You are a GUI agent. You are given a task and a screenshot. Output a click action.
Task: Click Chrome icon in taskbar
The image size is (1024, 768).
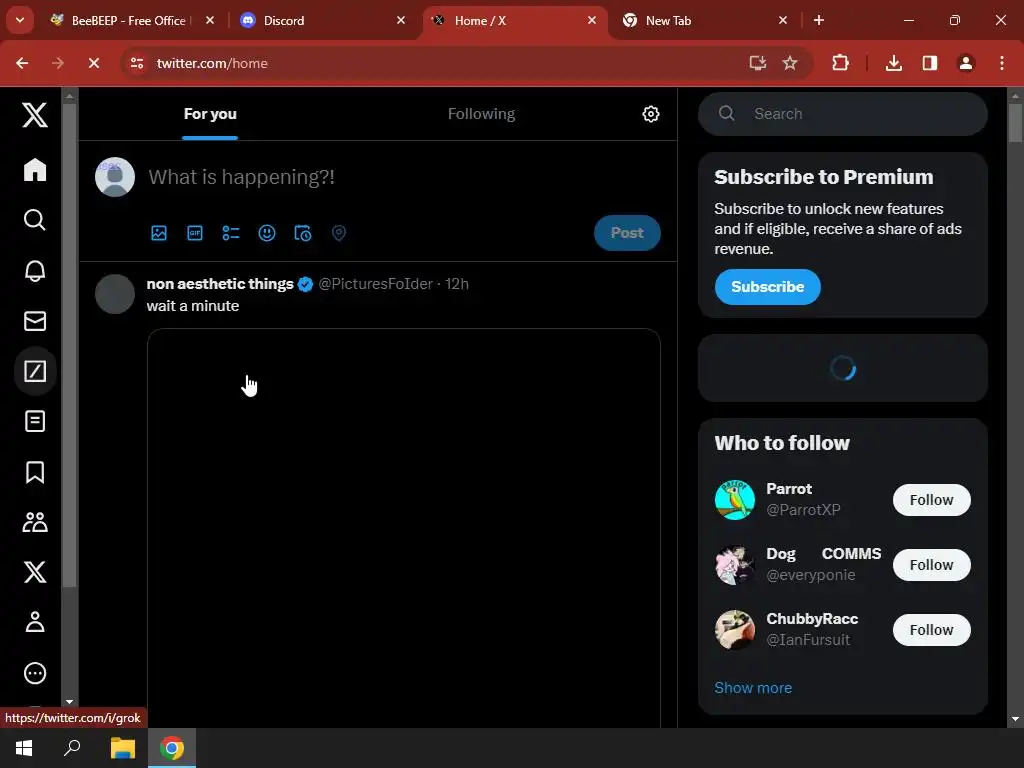point(172,748)
